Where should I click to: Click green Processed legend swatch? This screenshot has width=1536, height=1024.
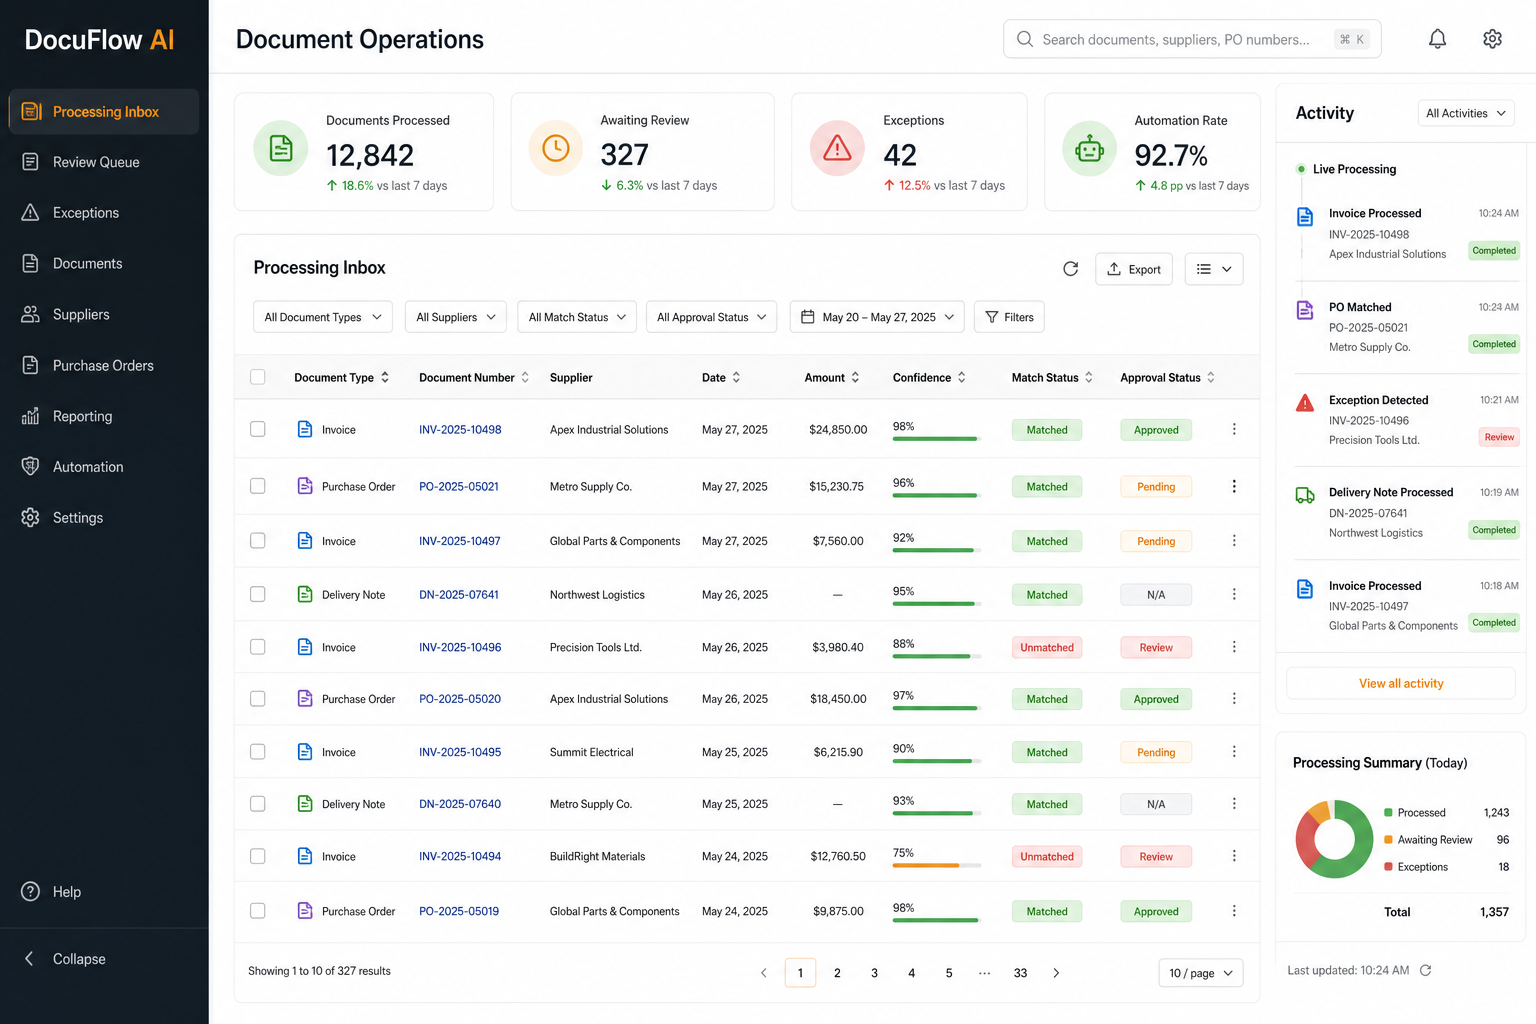1388,812
